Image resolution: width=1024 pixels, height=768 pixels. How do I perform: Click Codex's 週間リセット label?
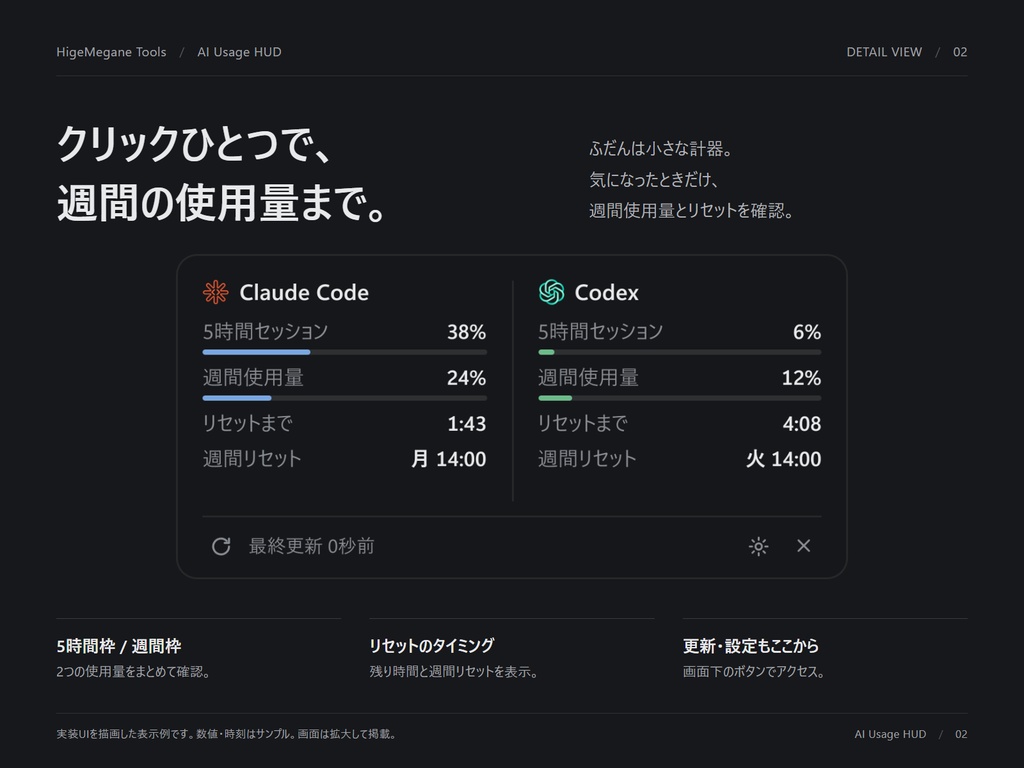[587, 458]
